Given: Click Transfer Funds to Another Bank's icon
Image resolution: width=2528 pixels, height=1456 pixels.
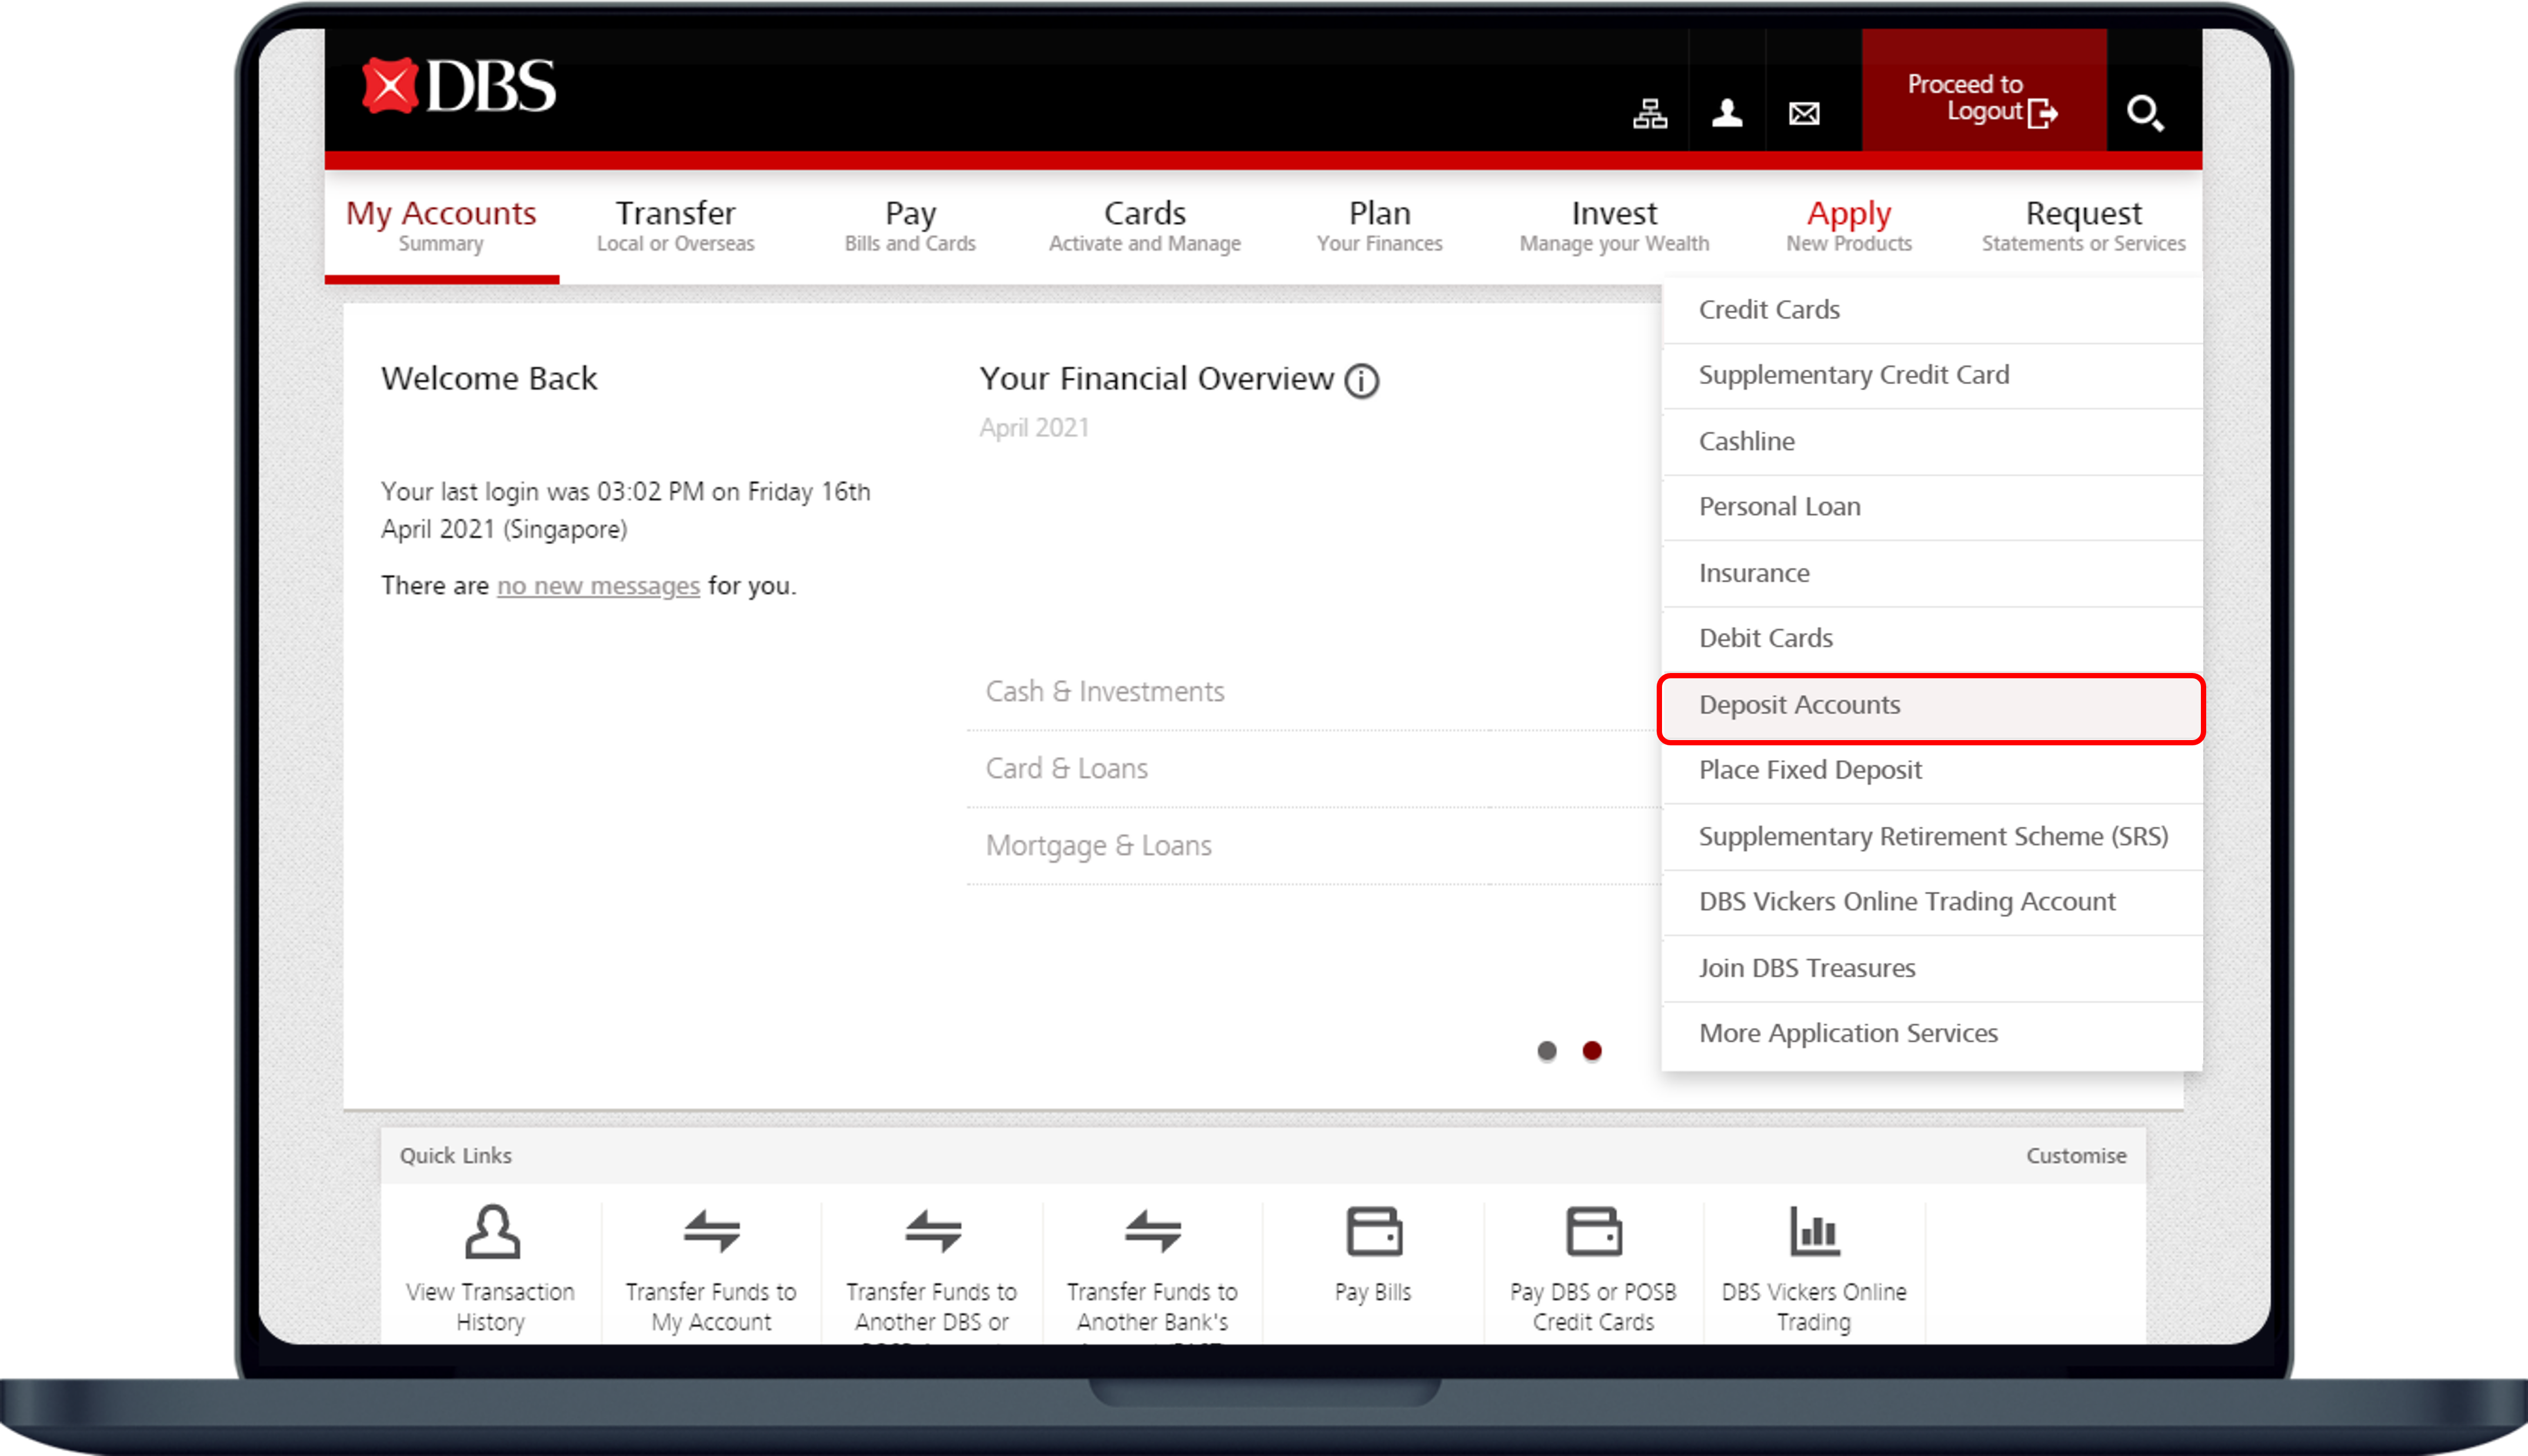Looking at the screenshot, I should point(1153,1231).
